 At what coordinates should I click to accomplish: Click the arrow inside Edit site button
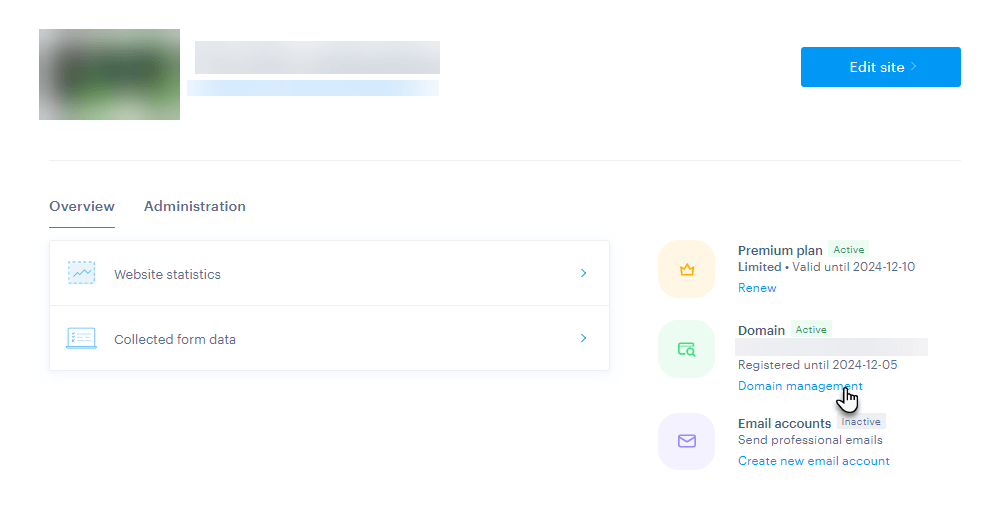(x=914, y=67)
